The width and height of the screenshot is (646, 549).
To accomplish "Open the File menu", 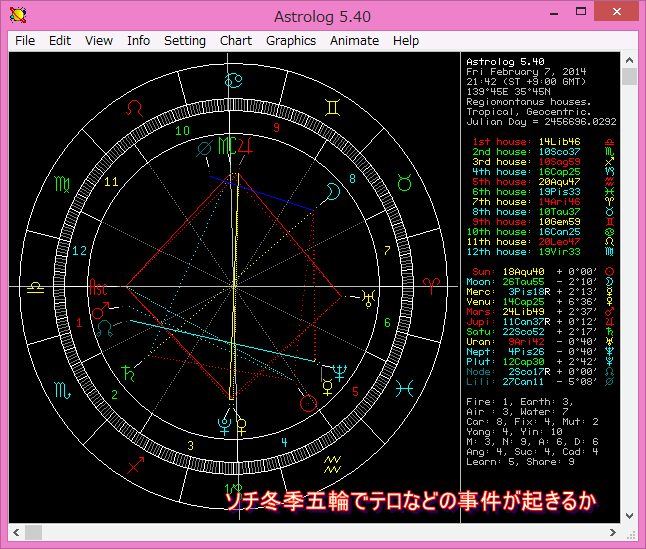I will 25,41.
